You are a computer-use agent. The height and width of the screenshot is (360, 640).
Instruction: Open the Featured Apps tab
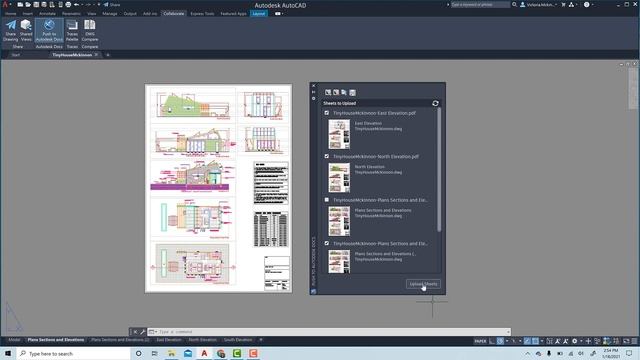[x=233, y=13]
